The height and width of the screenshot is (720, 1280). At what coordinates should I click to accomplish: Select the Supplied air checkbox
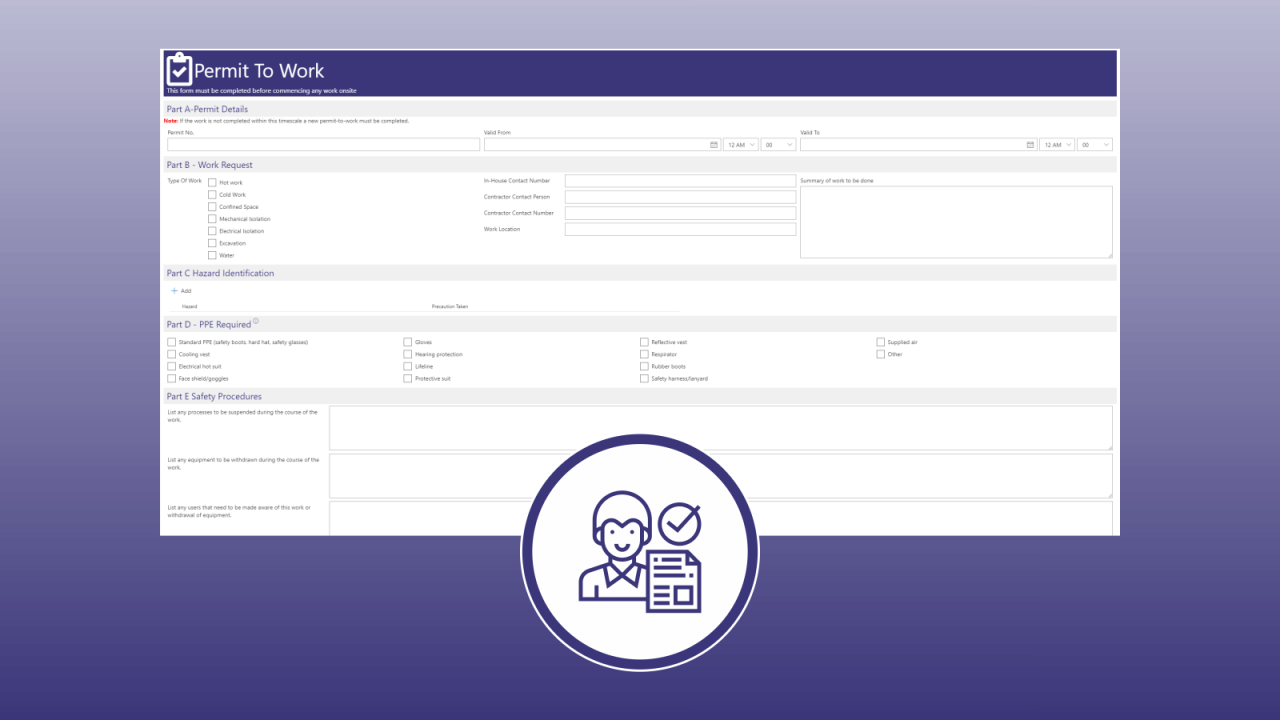880,342
